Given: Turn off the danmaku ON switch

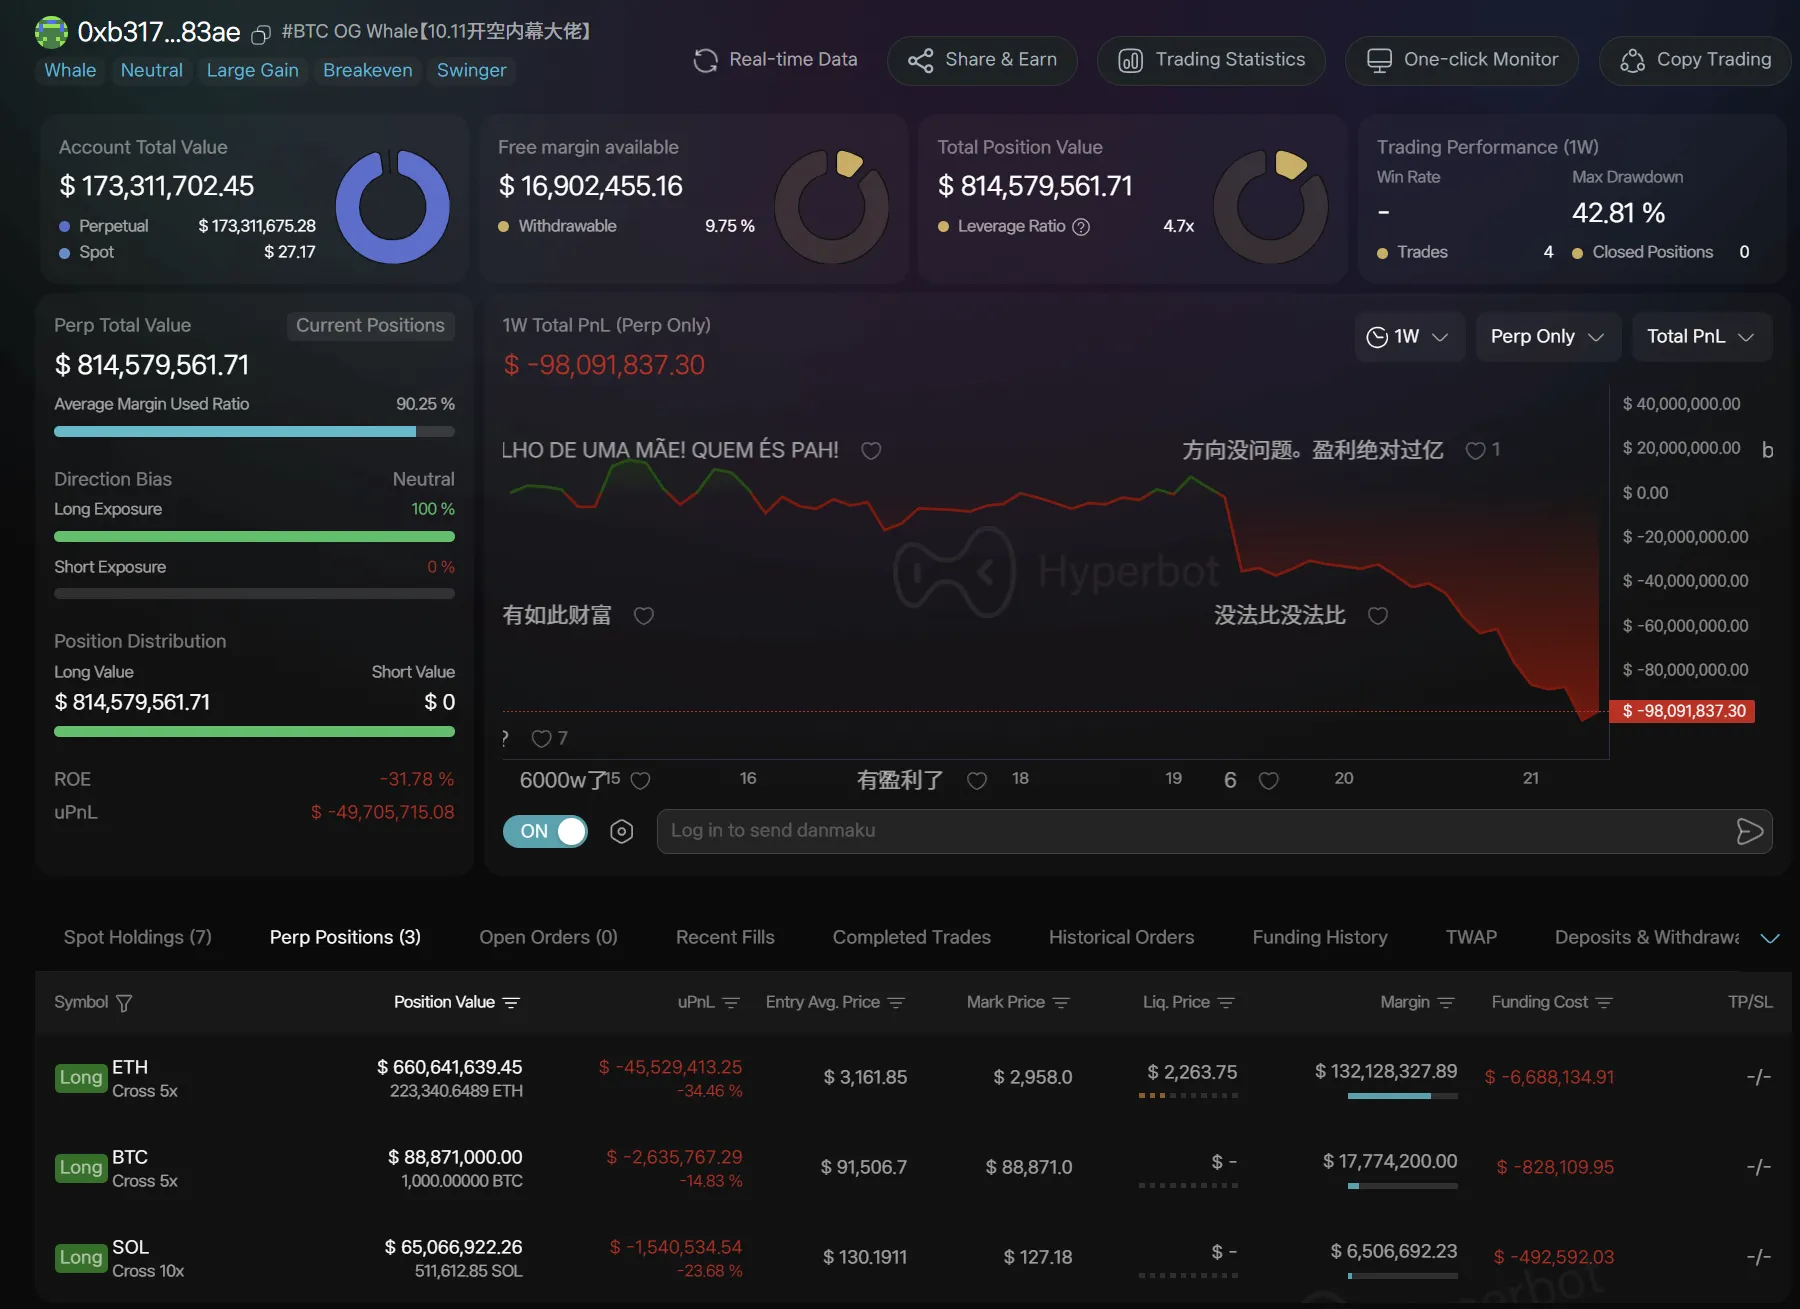Looking at the screenshot, I should (545, 832).
